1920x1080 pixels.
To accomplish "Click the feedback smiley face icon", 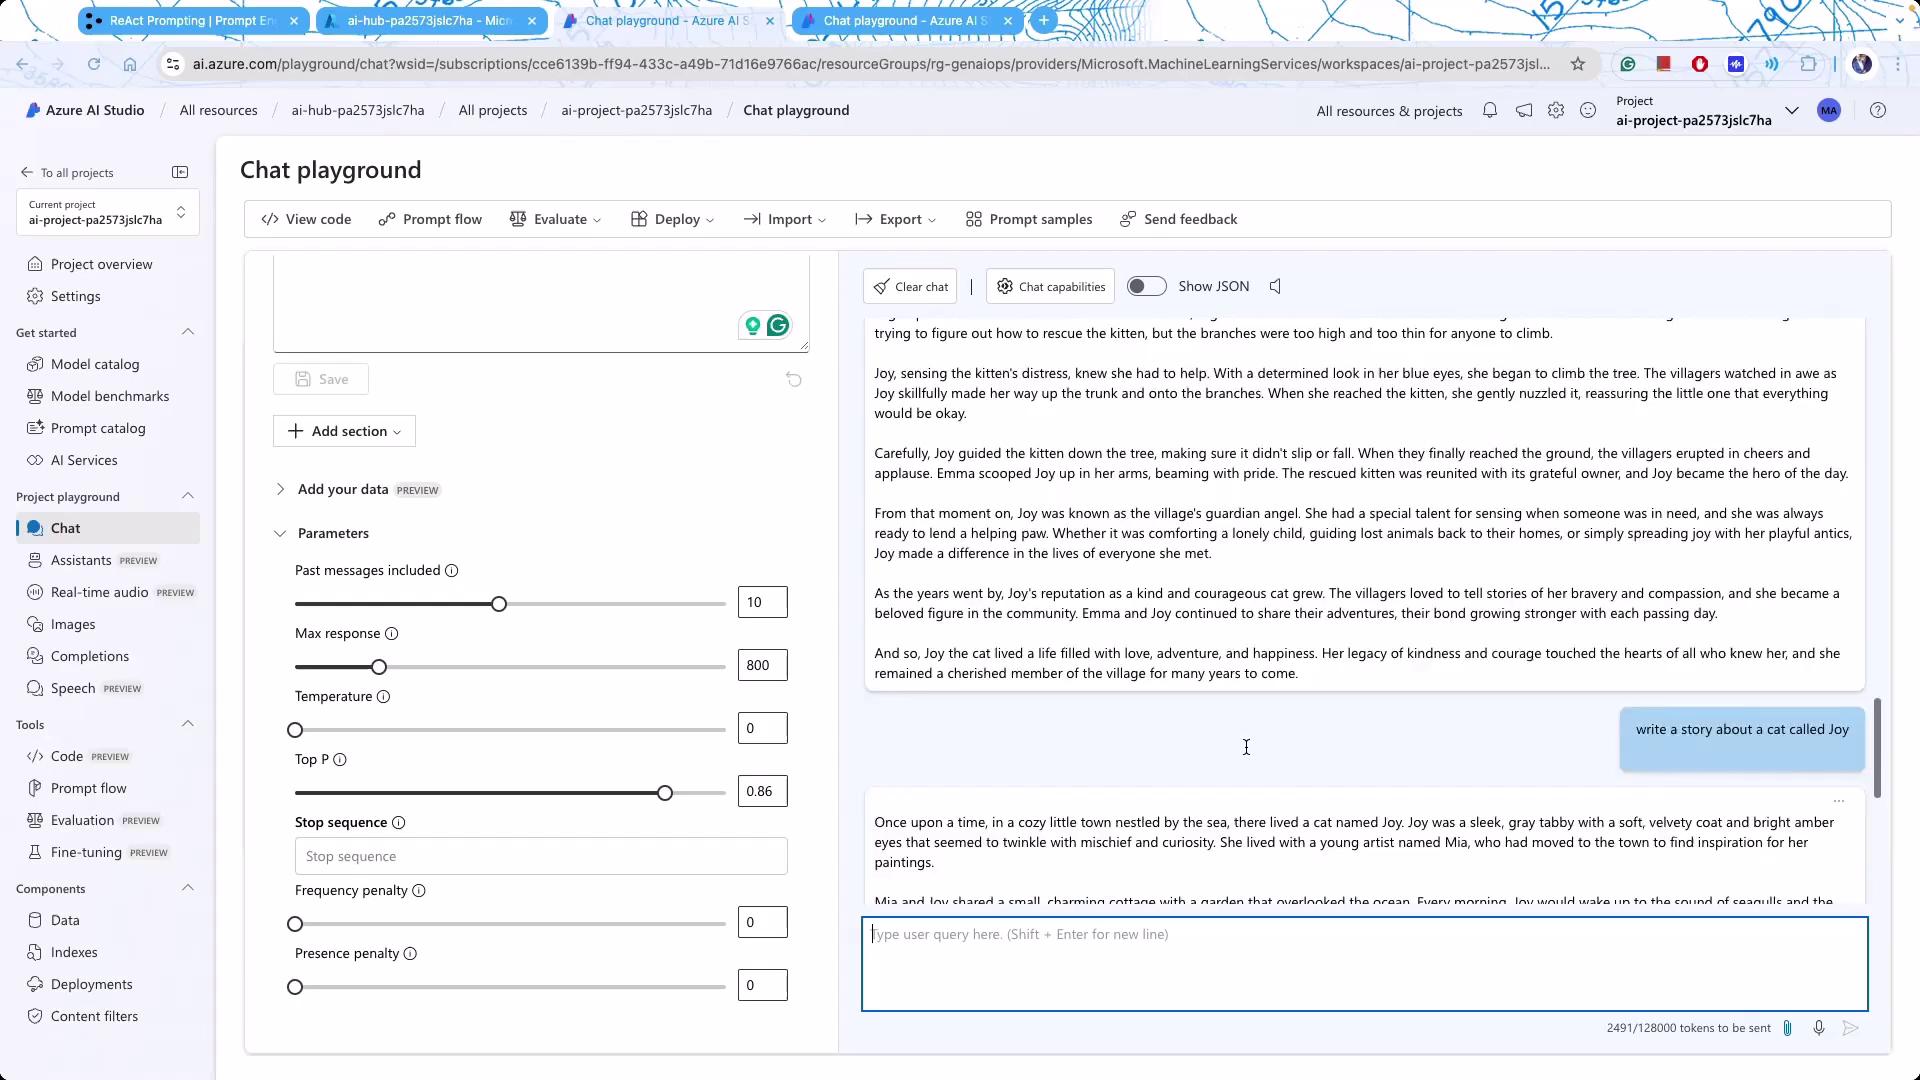I will [x=1588, y=111].
